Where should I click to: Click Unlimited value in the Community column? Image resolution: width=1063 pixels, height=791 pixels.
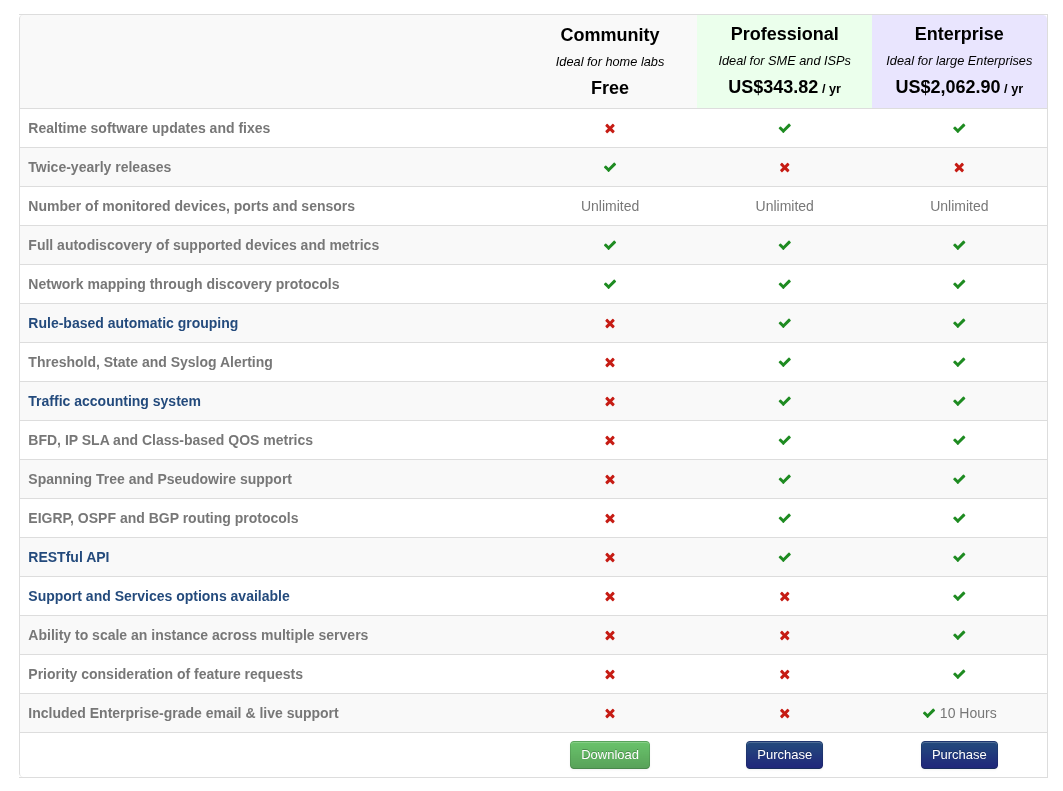(x=610, y=206)
